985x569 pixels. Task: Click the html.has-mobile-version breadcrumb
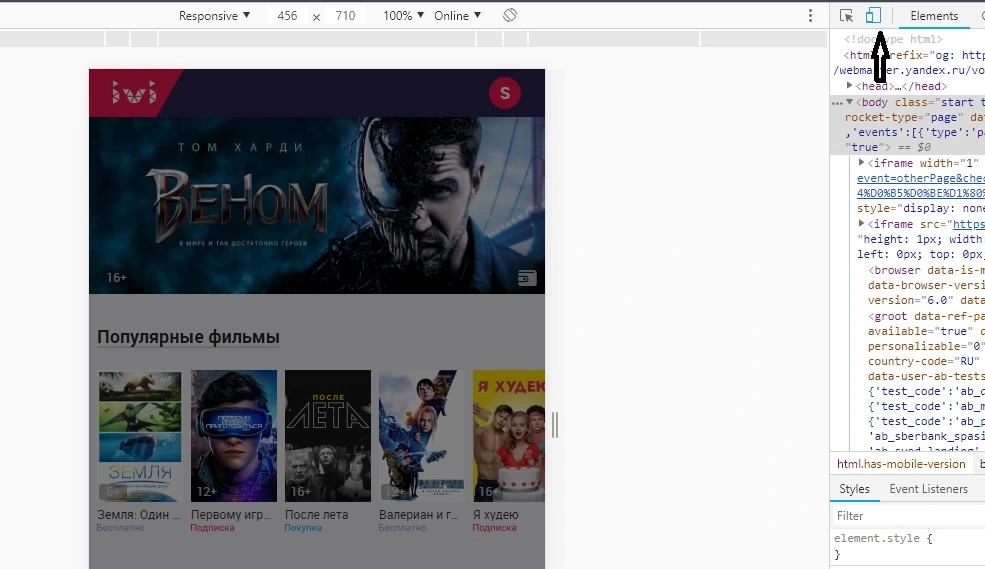pyautogui.click(x=901, y=464)
